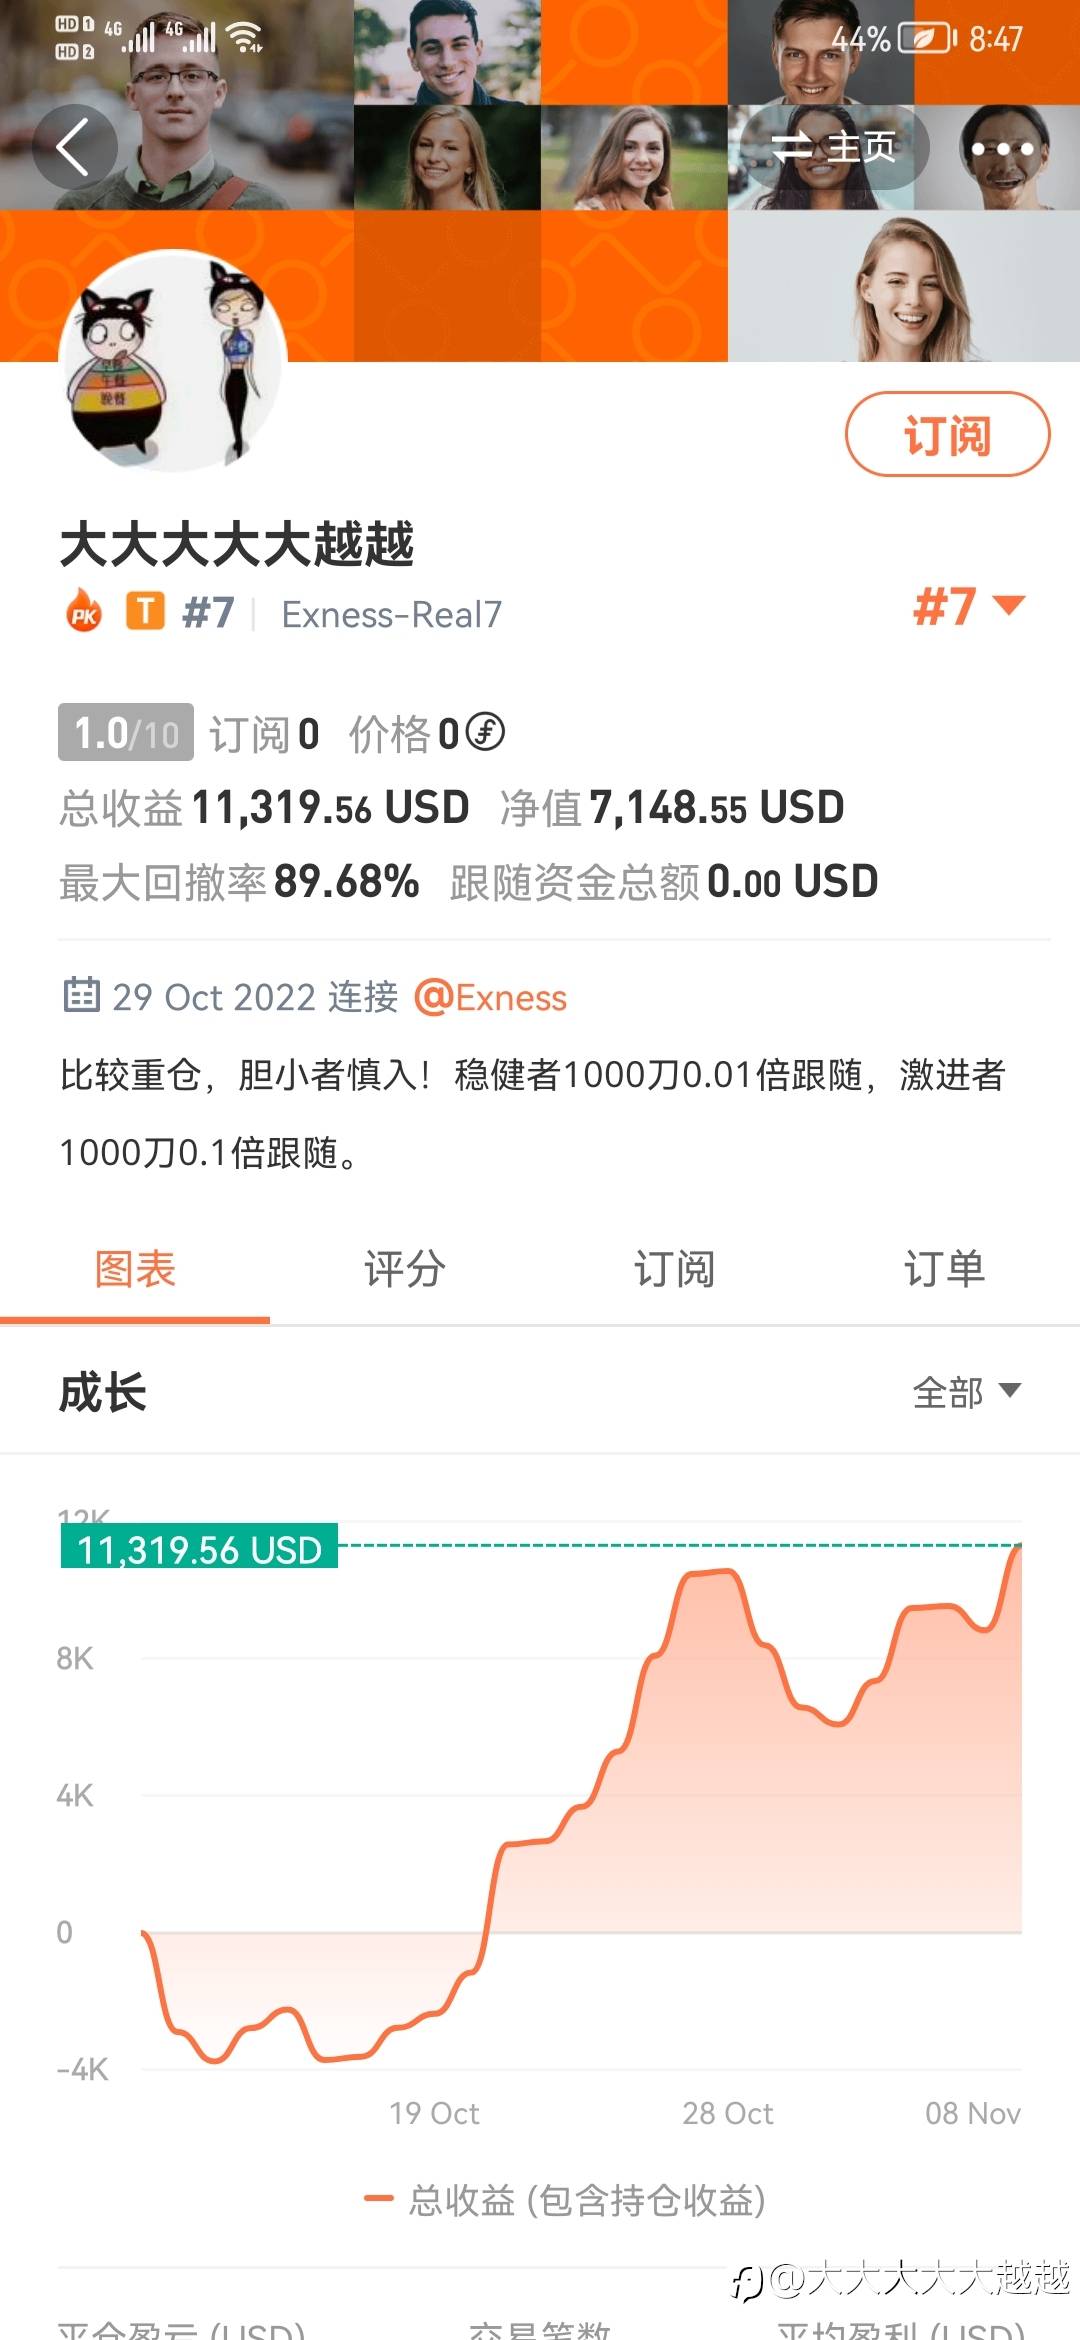Viewport: 1080px width, 2340px height.
Task: Switch to the 评分 tab
Action: [404, 1270]
